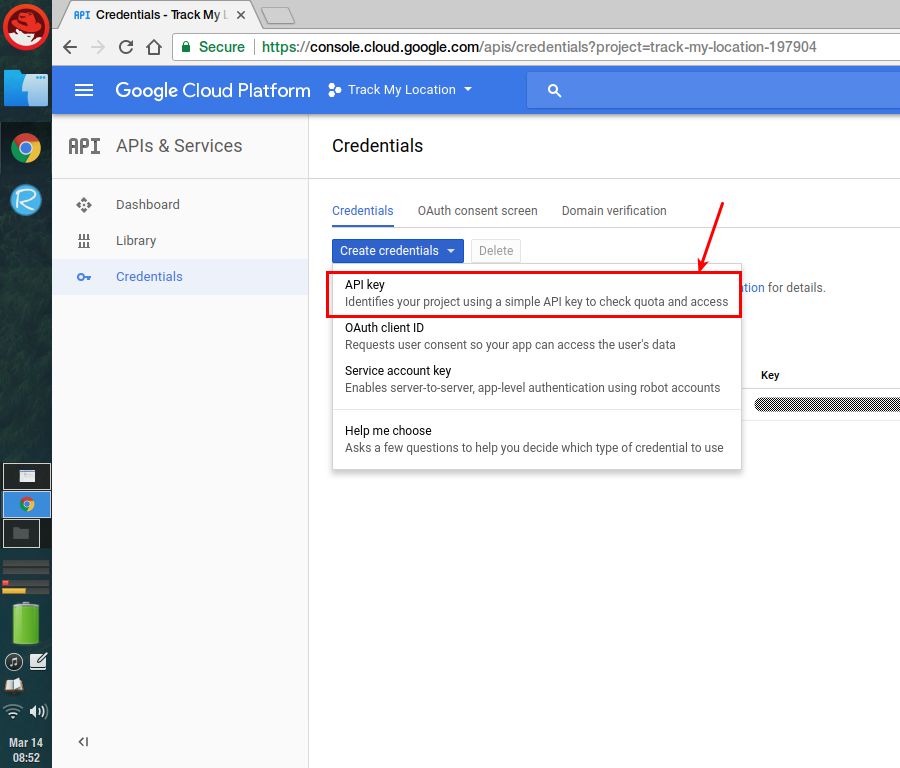Click the search magnifier icon

pos(554,90)
